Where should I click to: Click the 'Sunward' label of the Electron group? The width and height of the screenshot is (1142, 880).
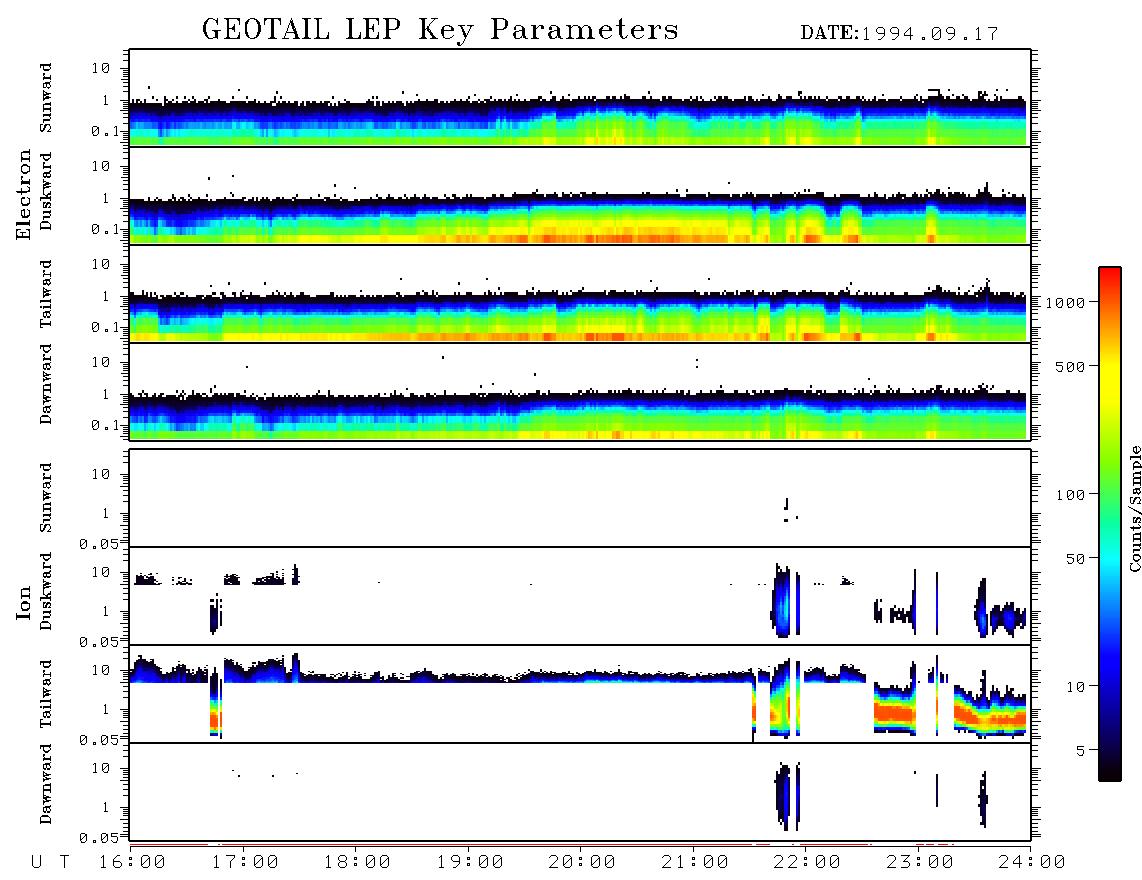click(45, 98)
